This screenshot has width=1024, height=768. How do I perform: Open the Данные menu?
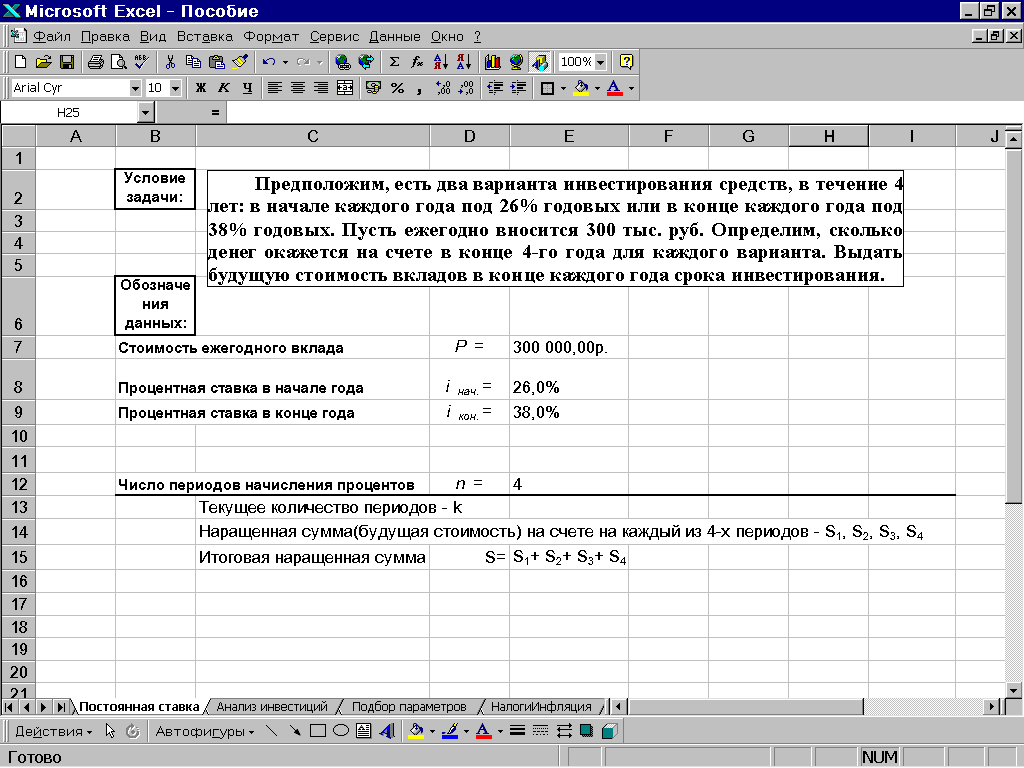(394, 37)
